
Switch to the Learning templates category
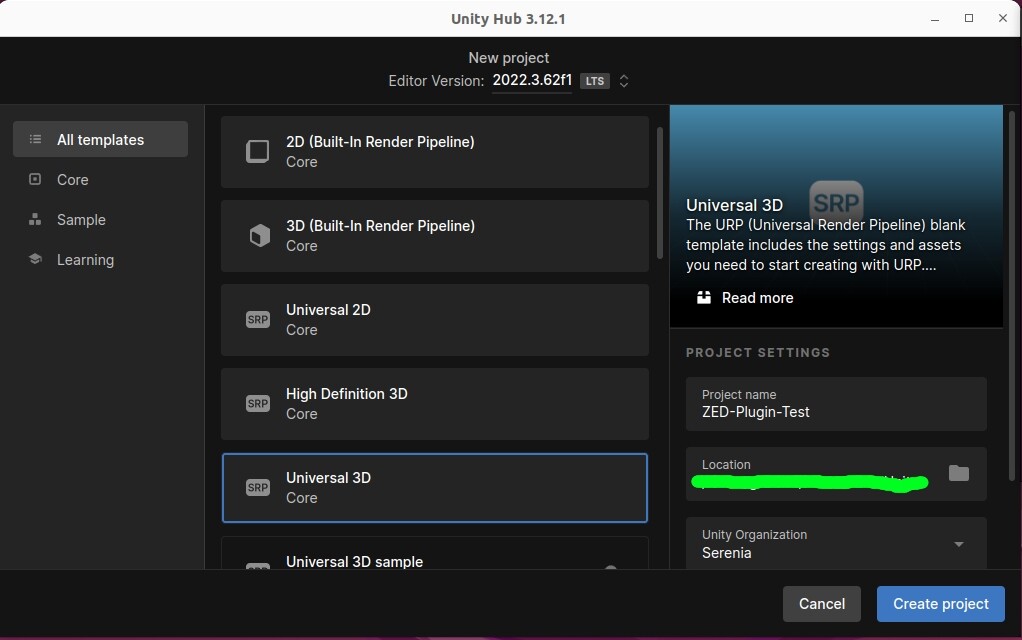coord(100,259)
